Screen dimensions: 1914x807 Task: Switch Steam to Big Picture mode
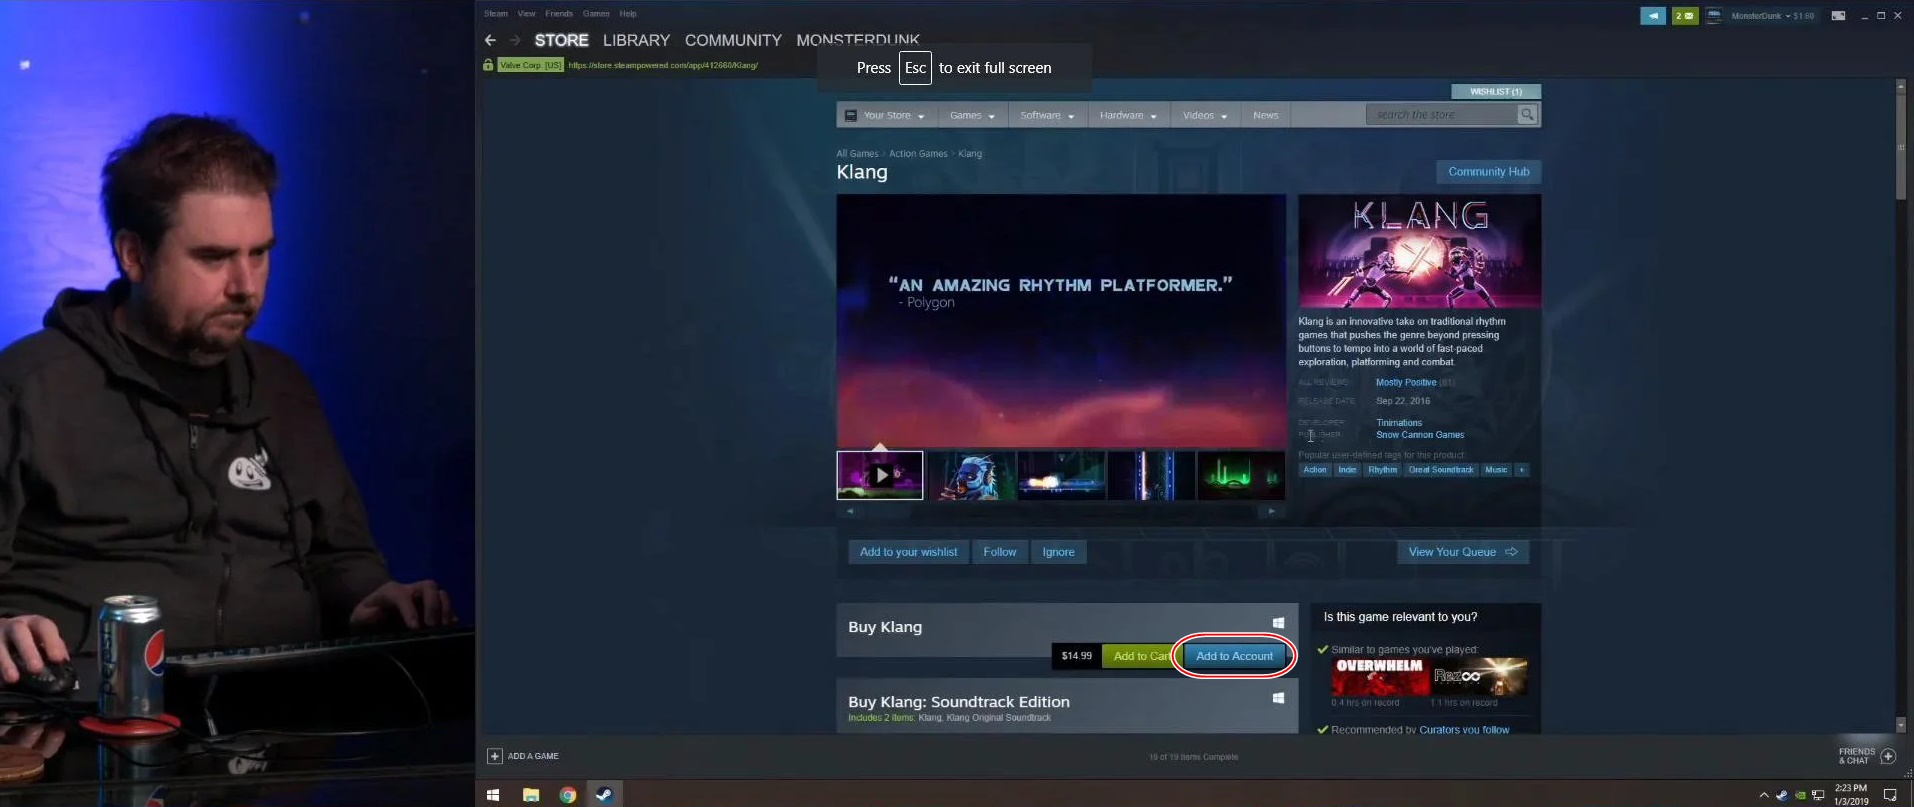pyautogui.click(x=1838, y=16)
